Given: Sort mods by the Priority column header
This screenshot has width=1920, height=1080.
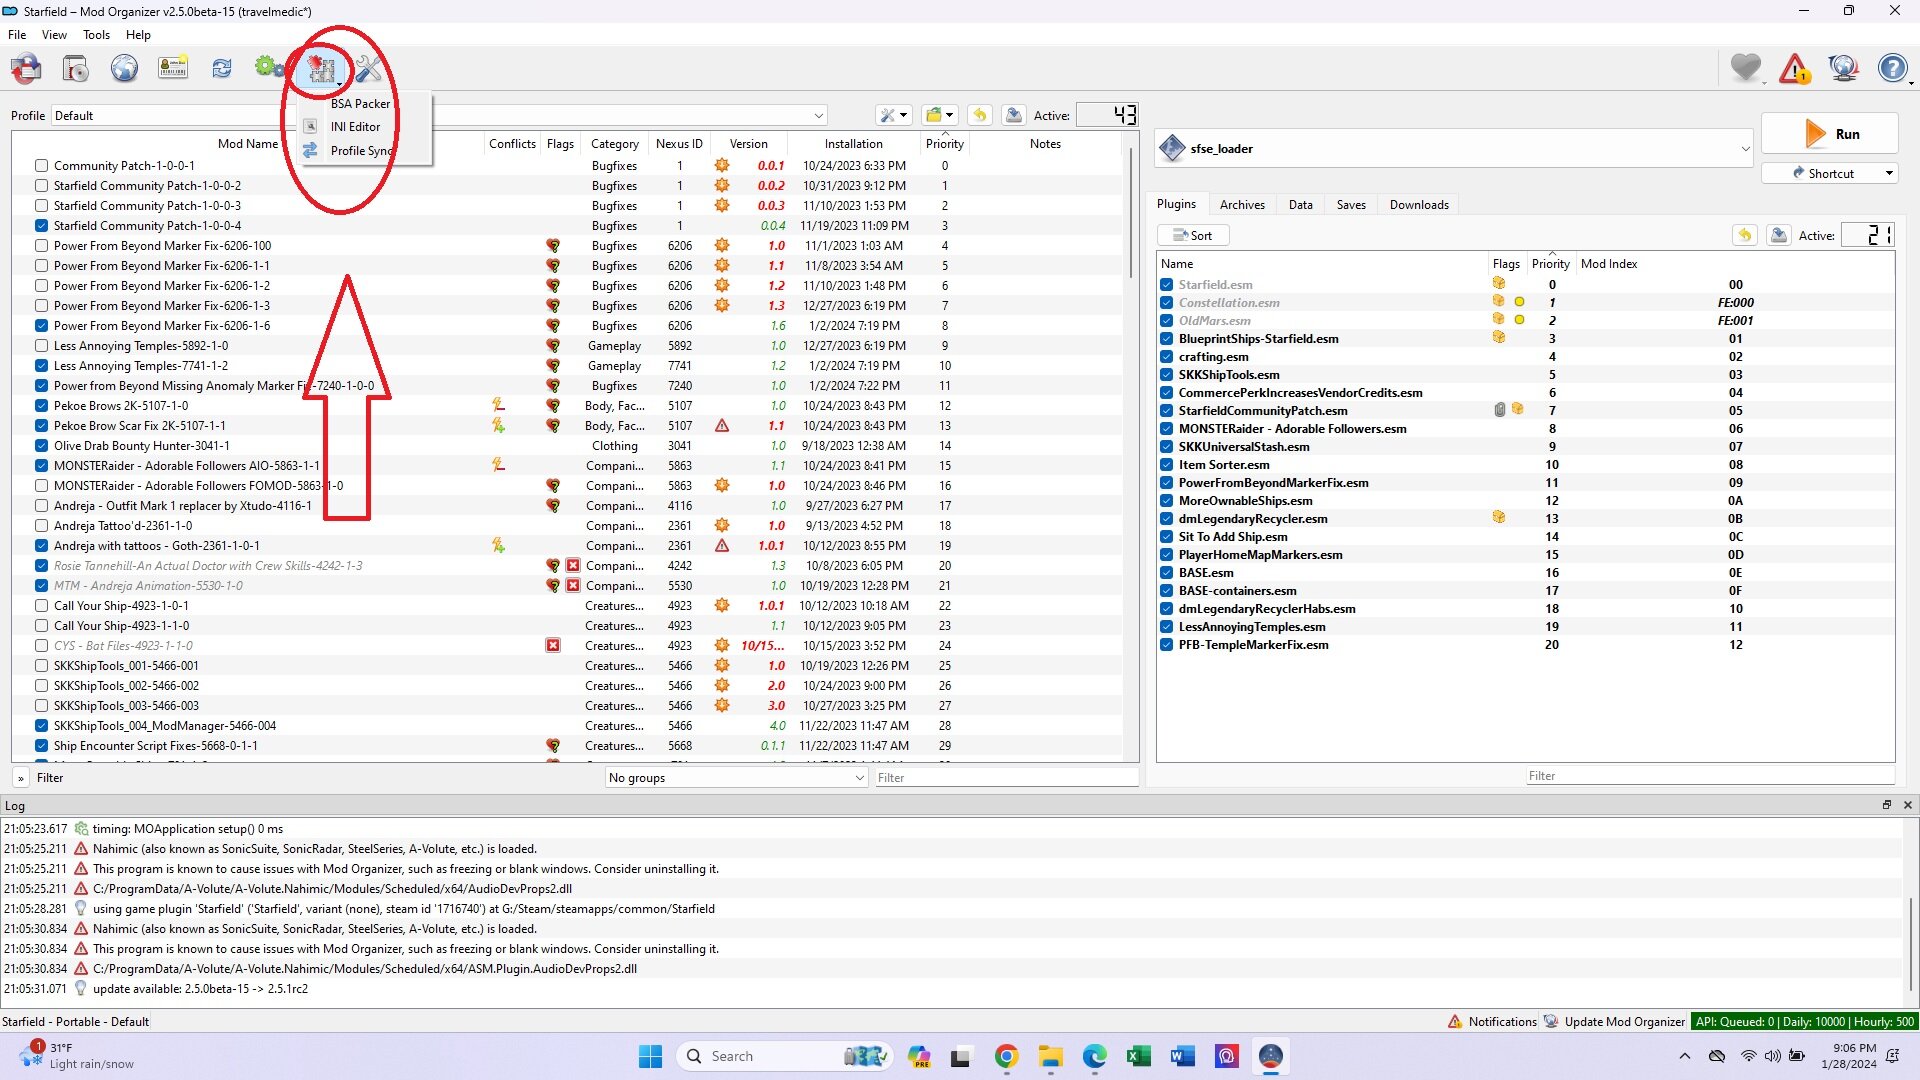Looking at the screenshot, I should [x=945, y=144].
